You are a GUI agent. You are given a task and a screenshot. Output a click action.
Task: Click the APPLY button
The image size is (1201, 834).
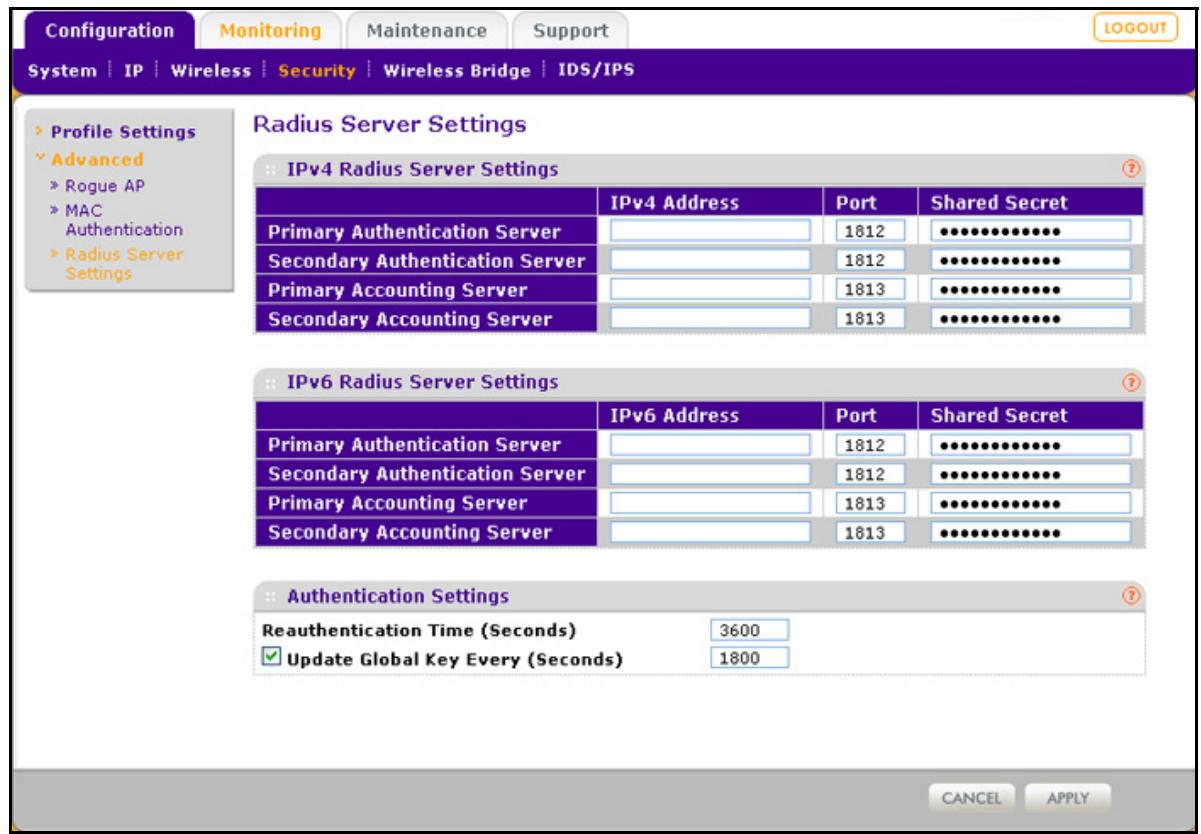coord(1068,796)
